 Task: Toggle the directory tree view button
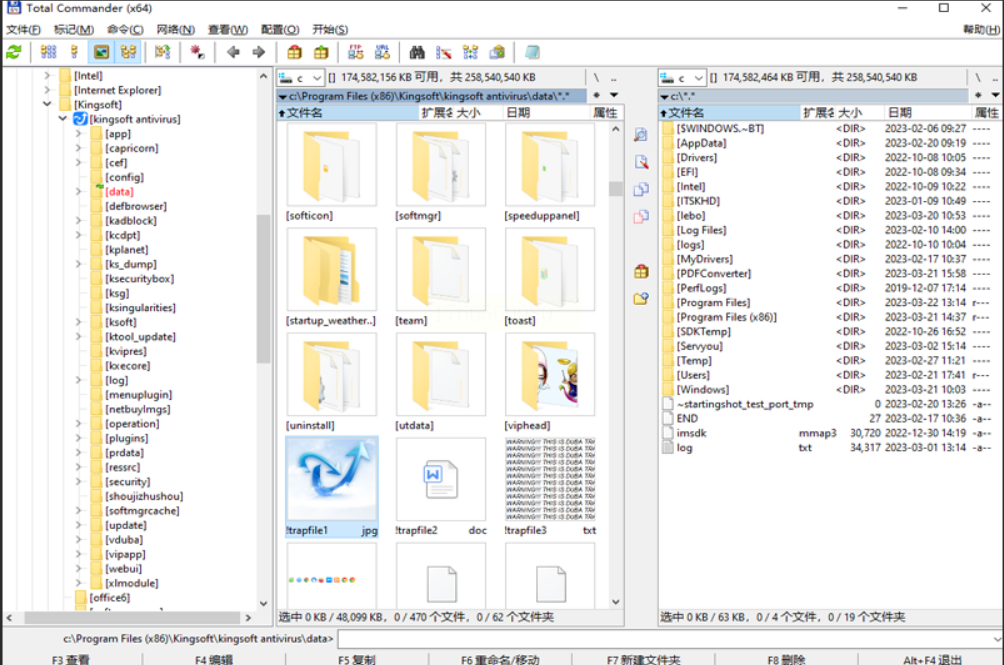[128, 52]
